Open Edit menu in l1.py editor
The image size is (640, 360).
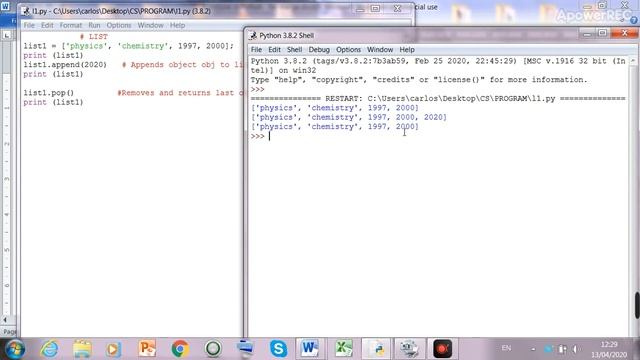coord(47,25)
